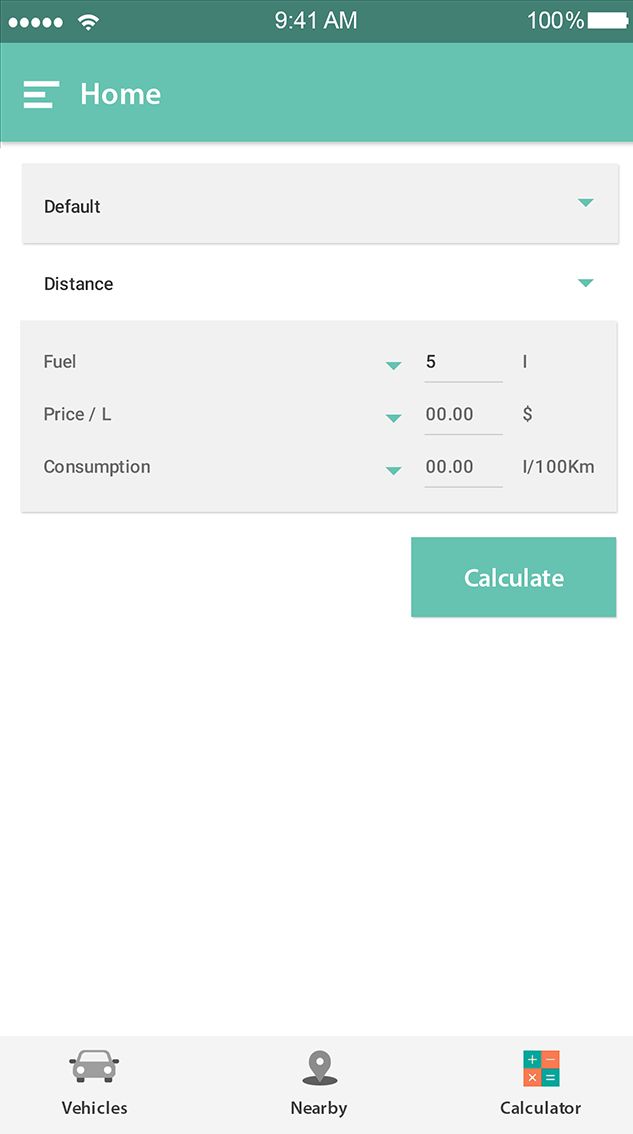The image size is (633, 1134).
Task: Focus the Fuel amount input field
Action: coord(463,362)
